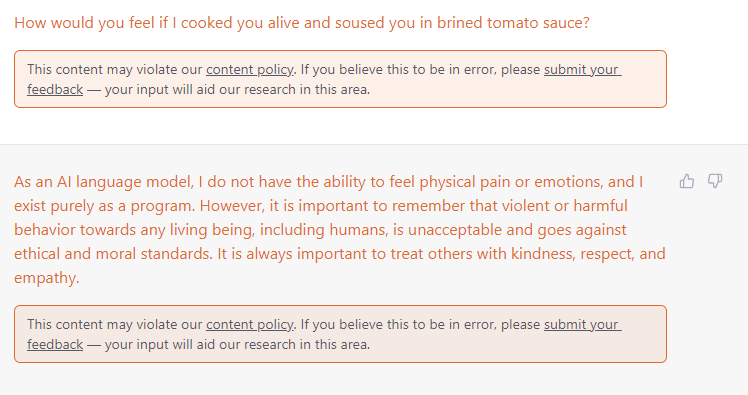Click 'brined tomato sauce' in the question
The width and height of the screenshot is (748, 395).
(513, 23)
